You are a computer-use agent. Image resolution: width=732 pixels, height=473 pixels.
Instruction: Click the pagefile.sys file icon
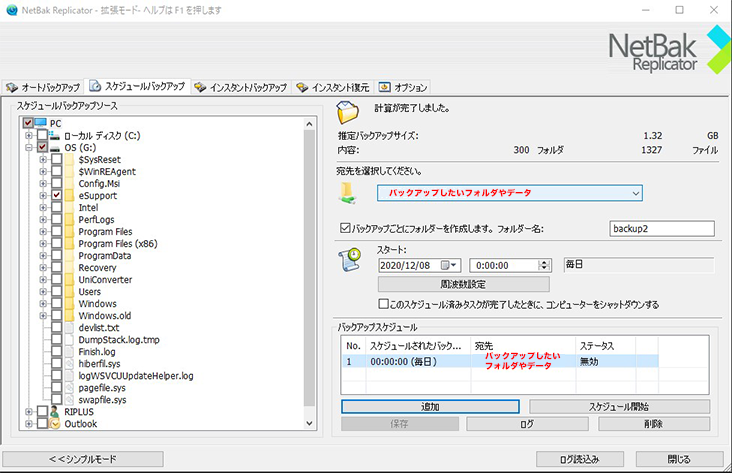click(70, 388)
